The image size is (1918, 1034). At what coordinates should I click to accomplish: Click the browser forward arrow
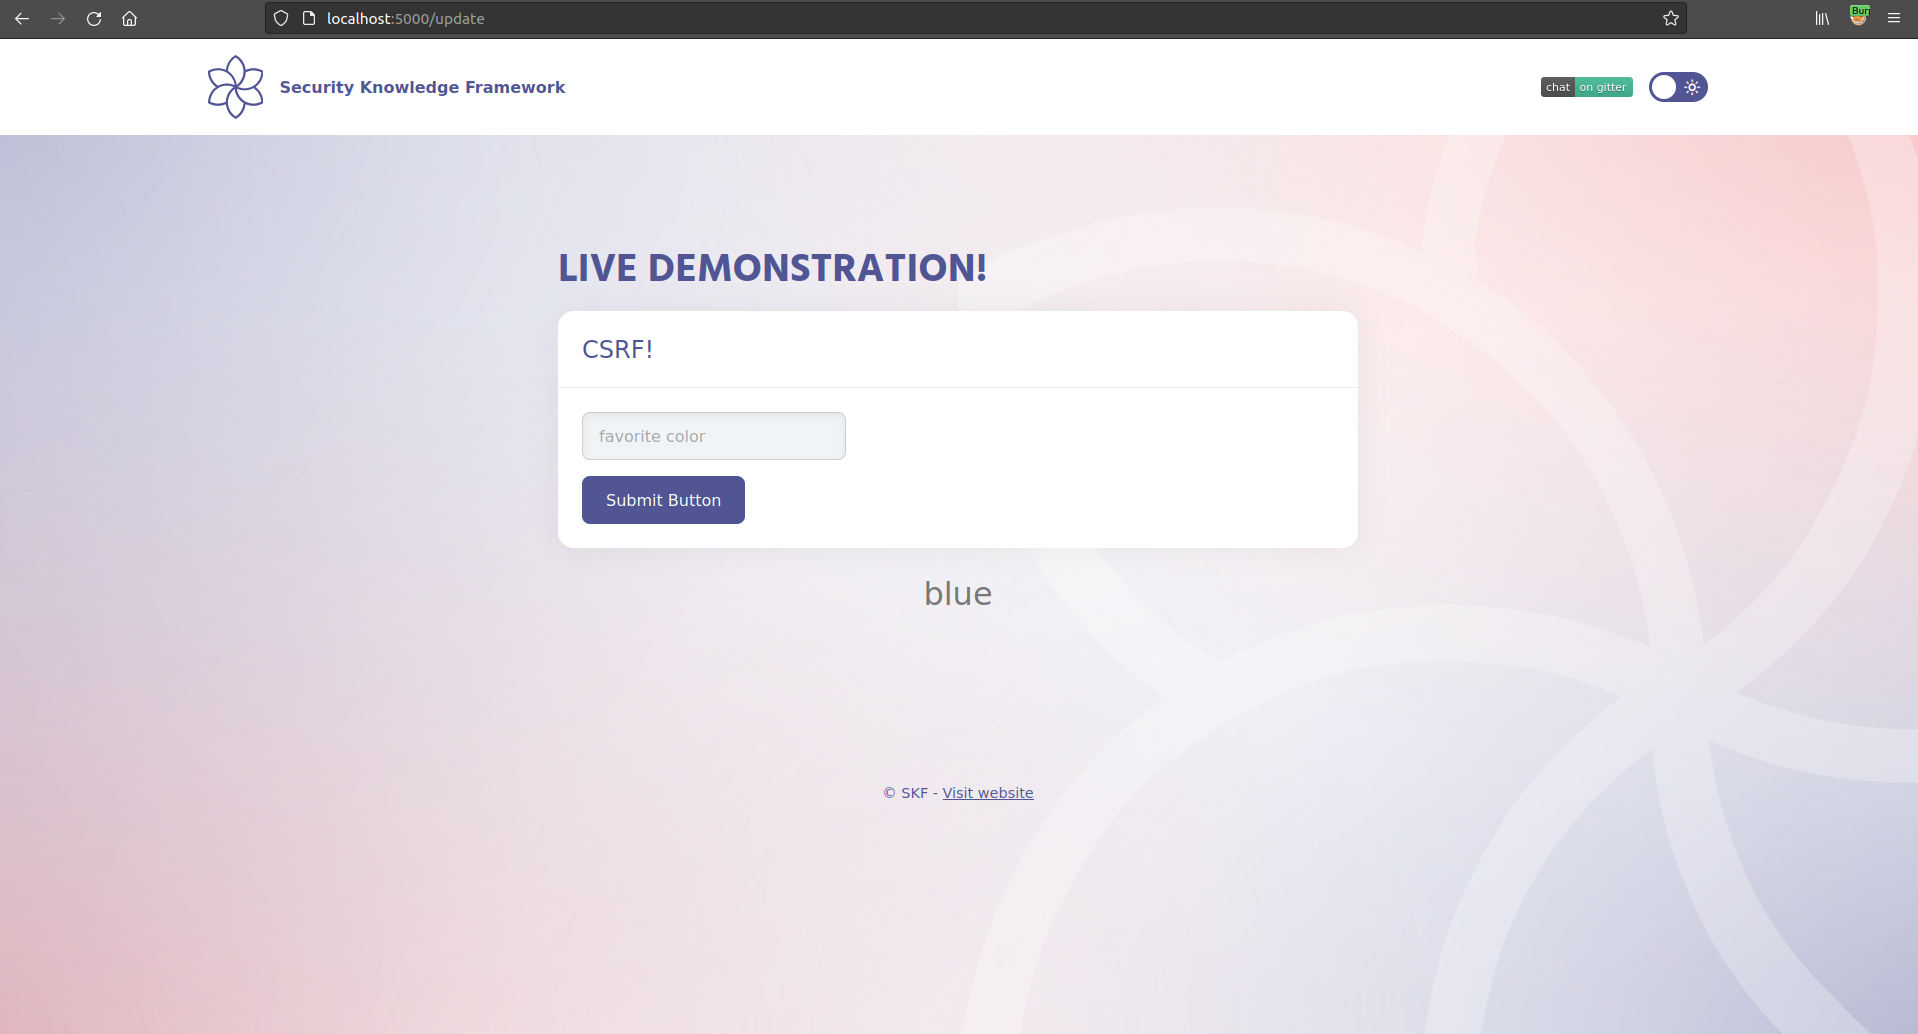point(58,19)
